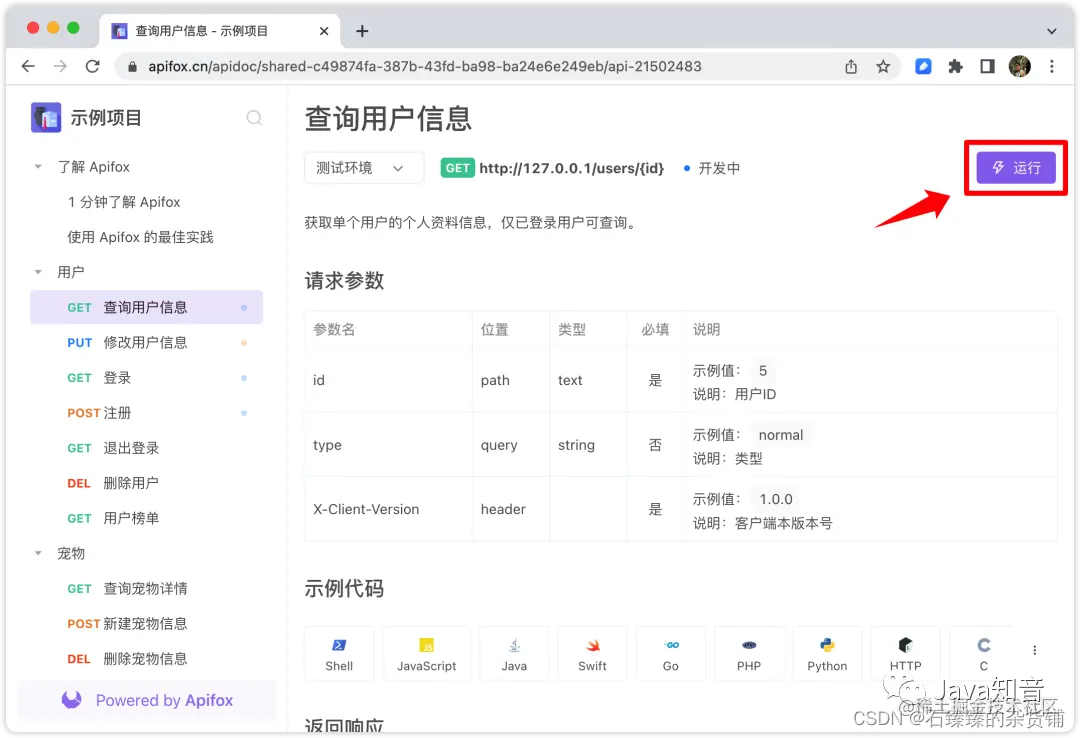
Task: Open the PHP sample code
Action: 749,653
